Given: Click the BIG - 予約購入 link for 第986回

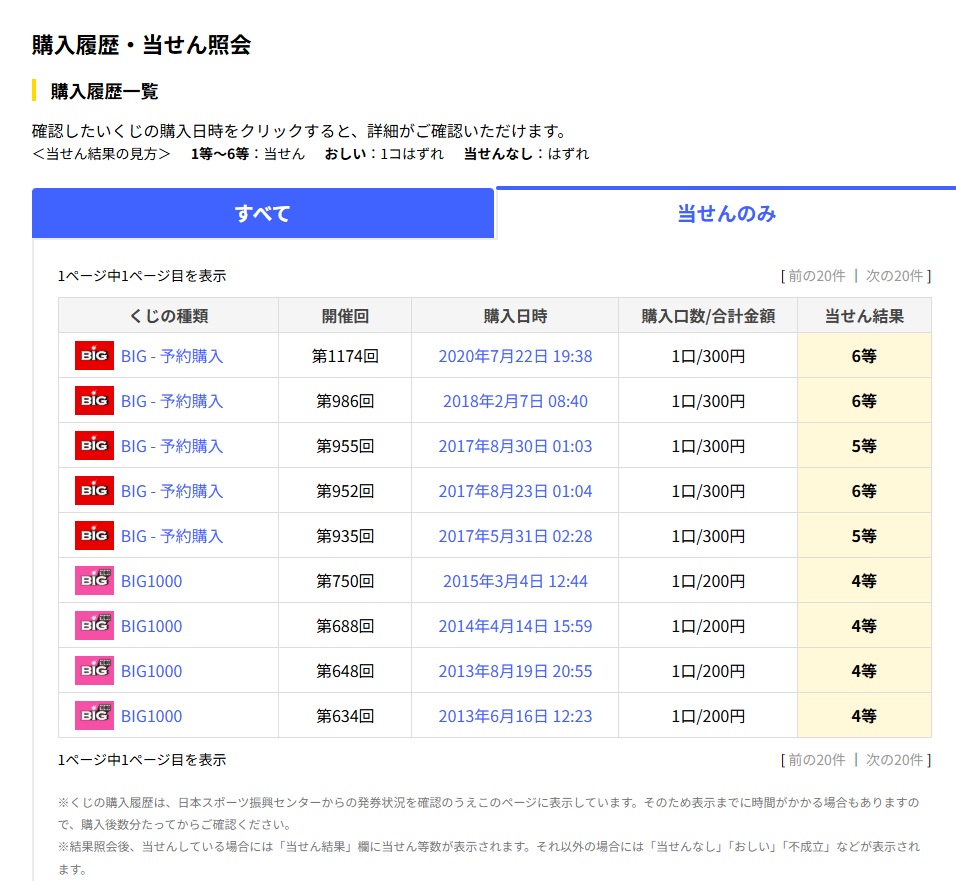Looking at the screenshot, I should tap(172, 401).
